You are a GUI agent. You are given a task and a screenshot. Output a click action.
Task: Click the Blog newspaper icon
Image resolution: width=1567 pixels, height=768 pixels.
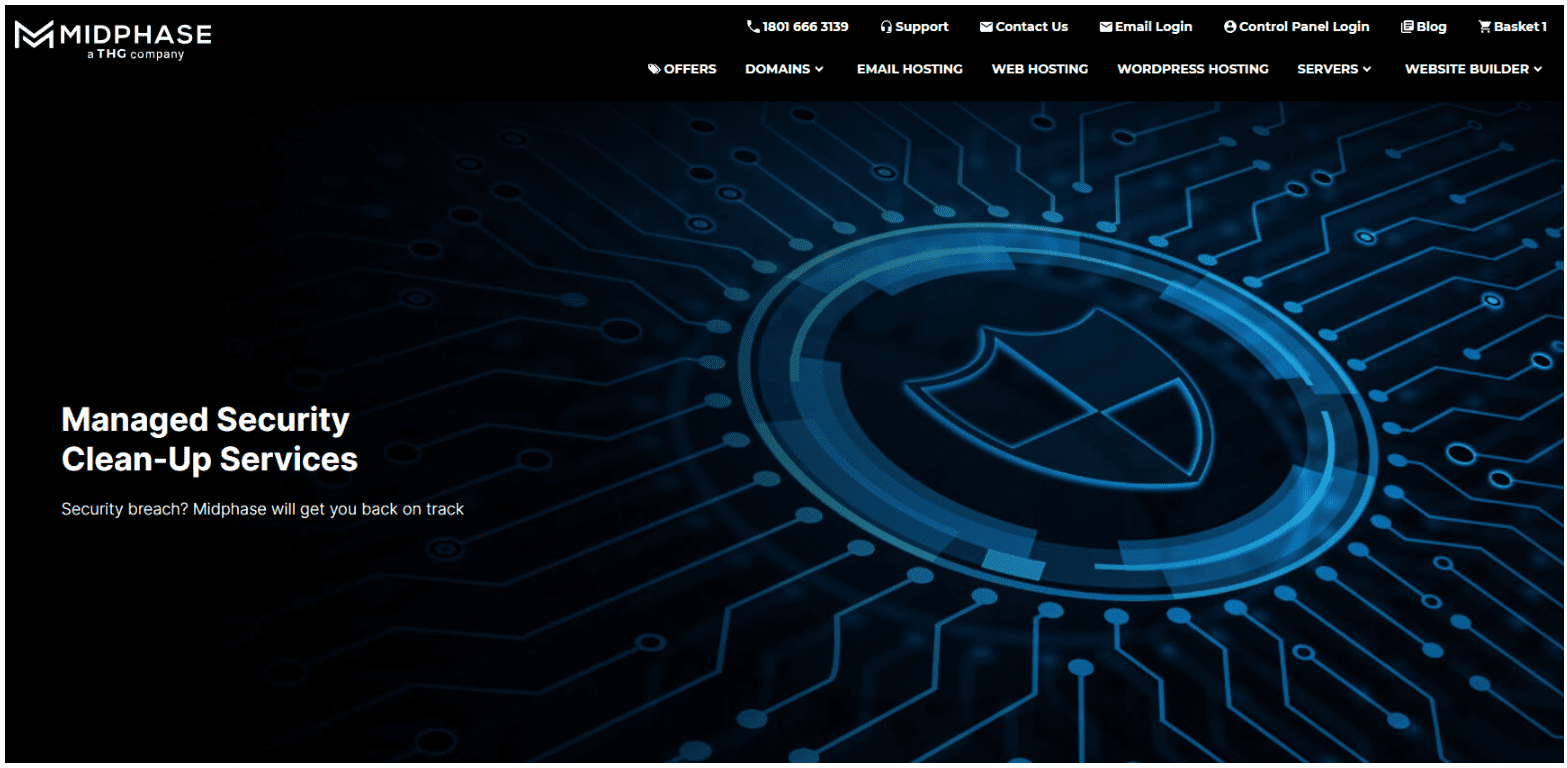click(1407, 27)
